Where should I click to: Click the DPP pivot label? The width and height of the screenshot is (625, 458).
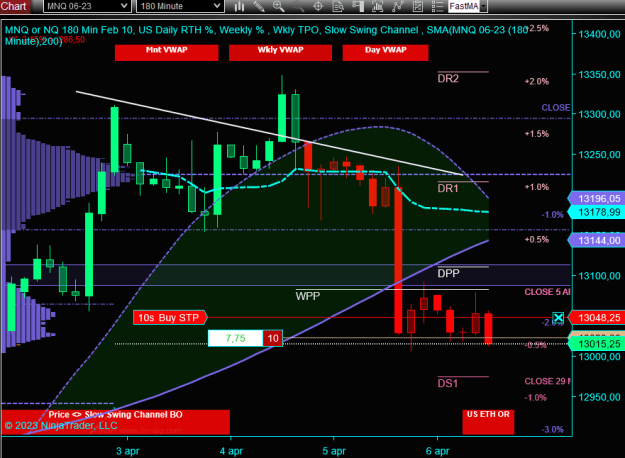coord(448,273)
